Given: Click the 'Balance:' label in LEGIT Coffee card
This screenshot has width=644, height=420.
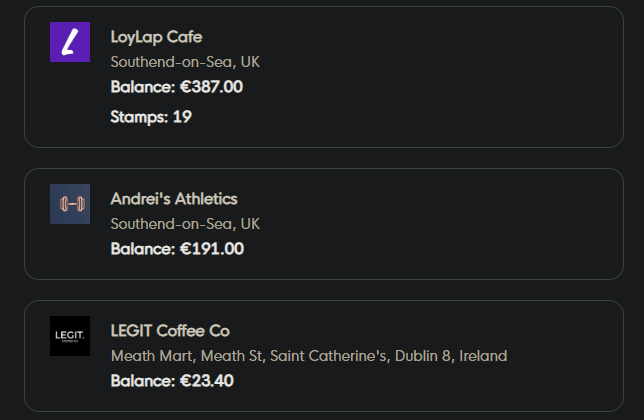Looking at the screenshot, I should (x=143, y=381).
